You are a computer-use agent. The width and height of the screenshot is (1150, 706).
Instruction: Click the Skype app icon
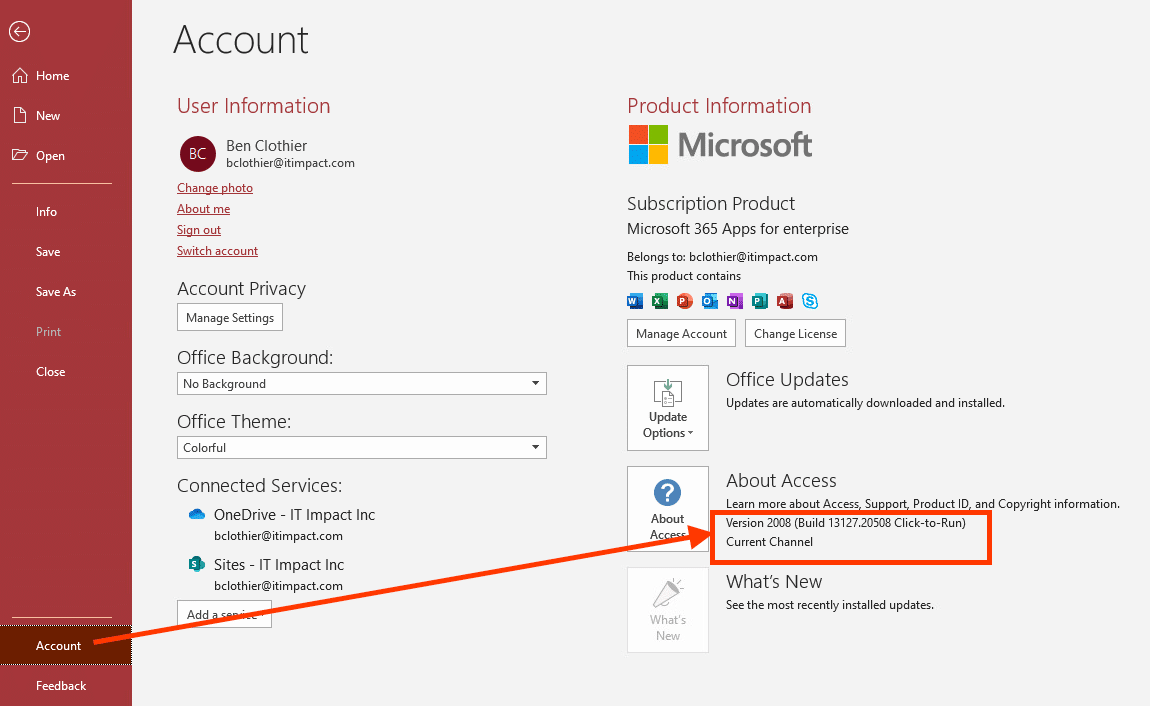(810, 301)
